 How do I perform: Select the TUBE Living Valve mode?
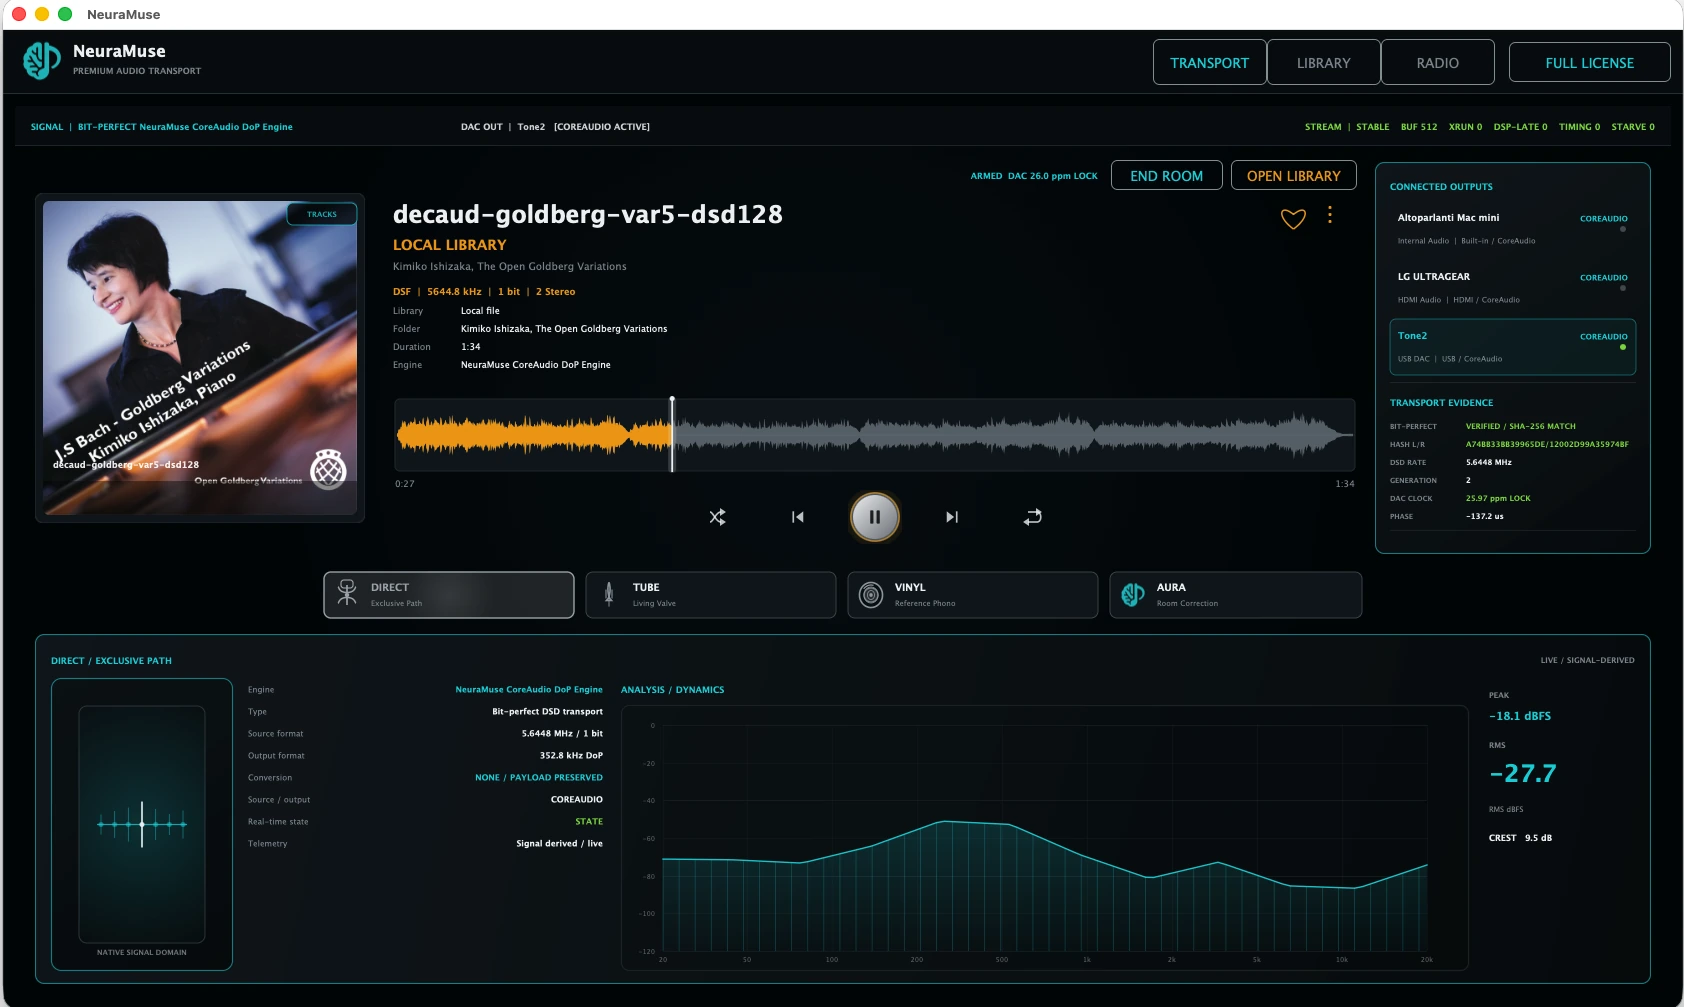coord(711,595)
